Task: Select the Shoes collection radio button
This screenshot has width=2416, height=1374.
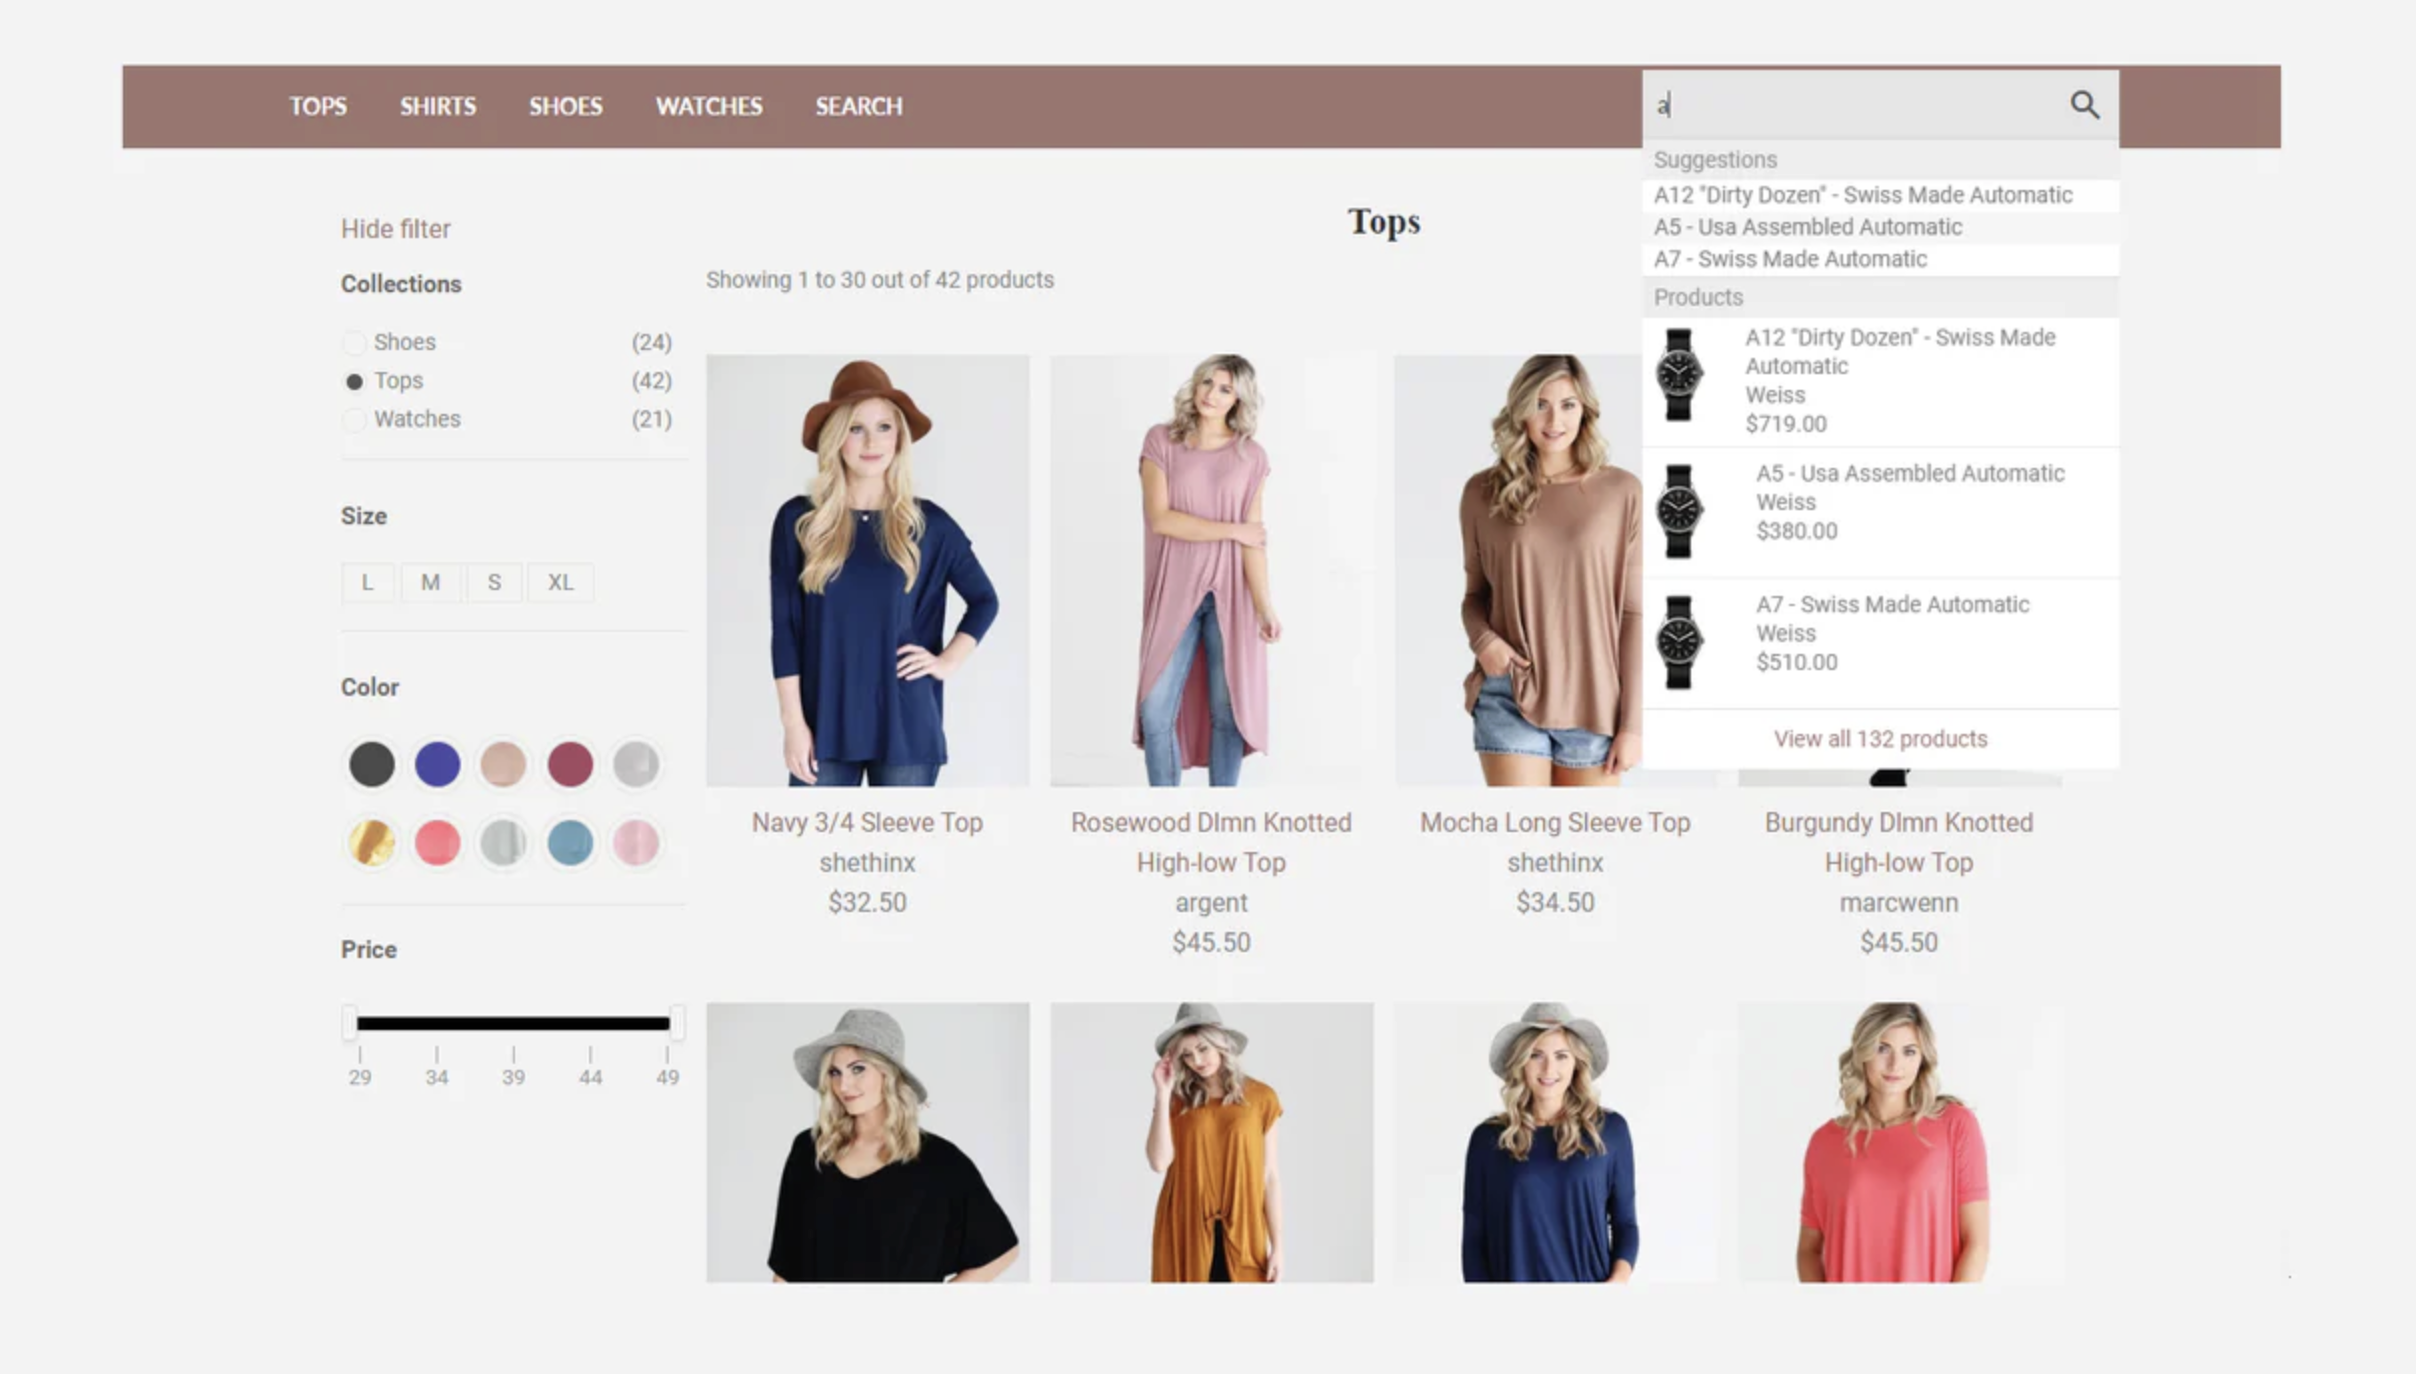Action: pyautogui.click(x=353, y=342)
